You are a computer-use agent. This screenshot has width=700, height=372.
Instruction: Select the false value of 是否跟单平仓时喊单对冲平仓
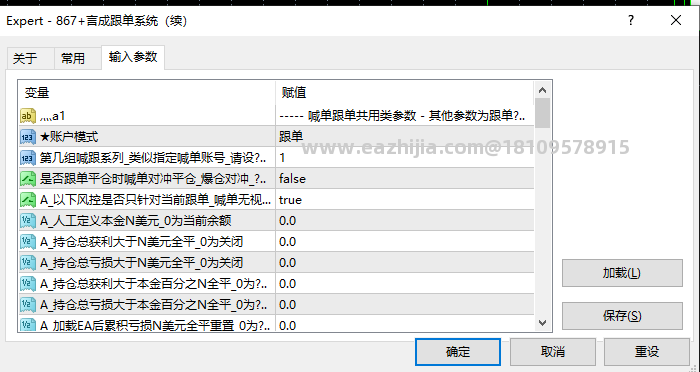point(292,179)
